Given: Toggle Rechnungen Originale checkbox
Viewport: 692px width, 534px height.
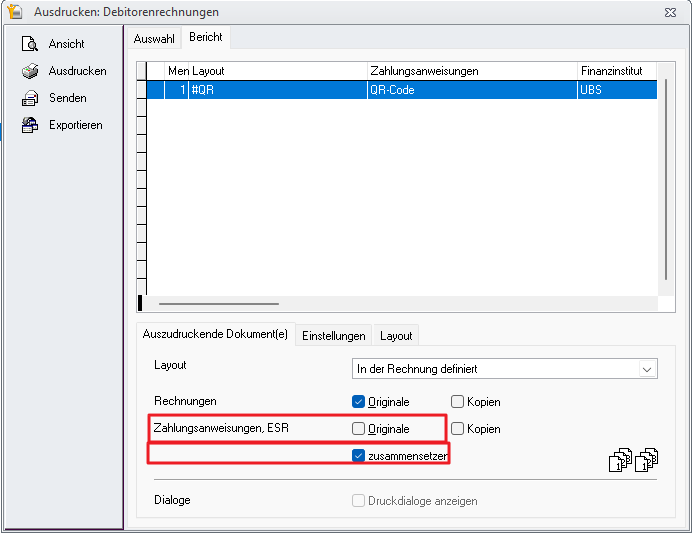Looking at the screenshot, I should coord(358,402).
